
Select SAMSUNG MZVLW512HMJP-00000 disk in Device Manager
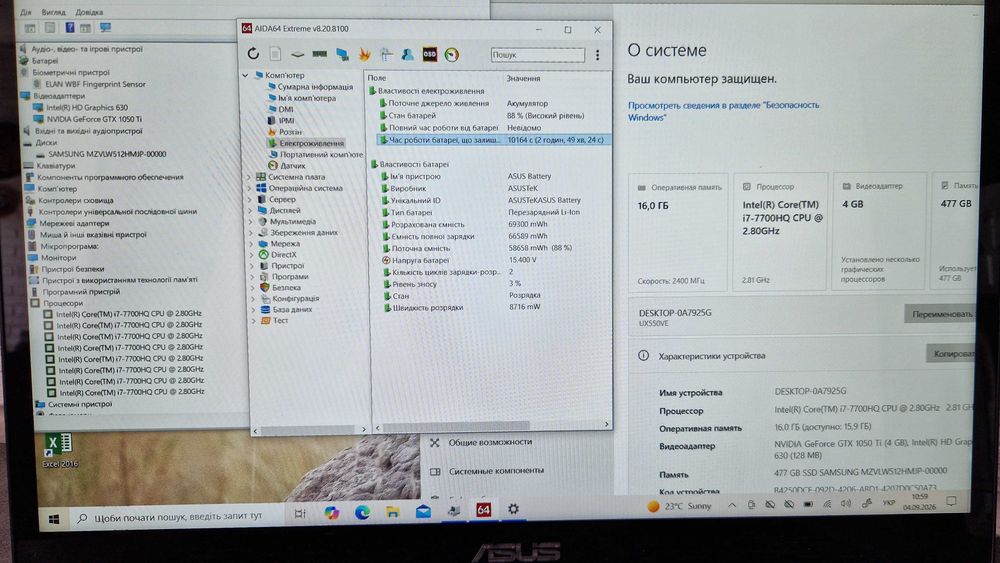click(x=107, y=154)
